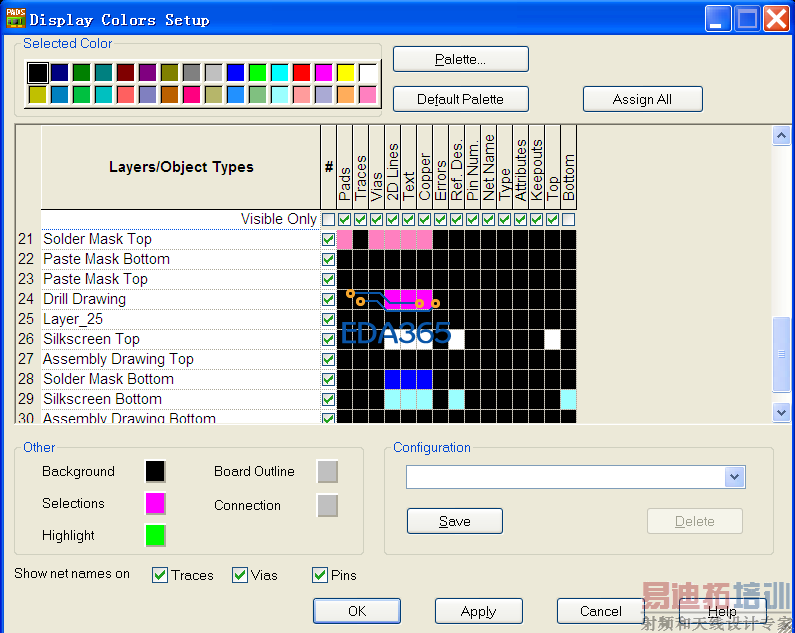The image size is (795, 633).
Task: Select the black color in the palette
Action: point(38,73)
